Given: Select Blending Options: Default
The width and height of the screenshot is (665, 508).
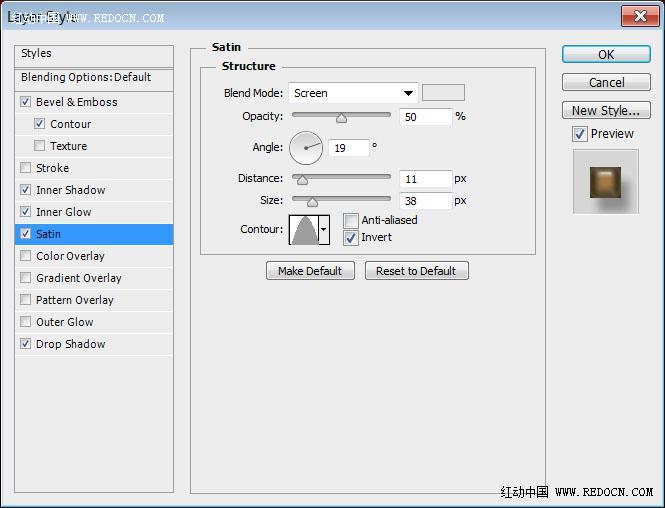Looking at the screenshot, I should point(94,78).
